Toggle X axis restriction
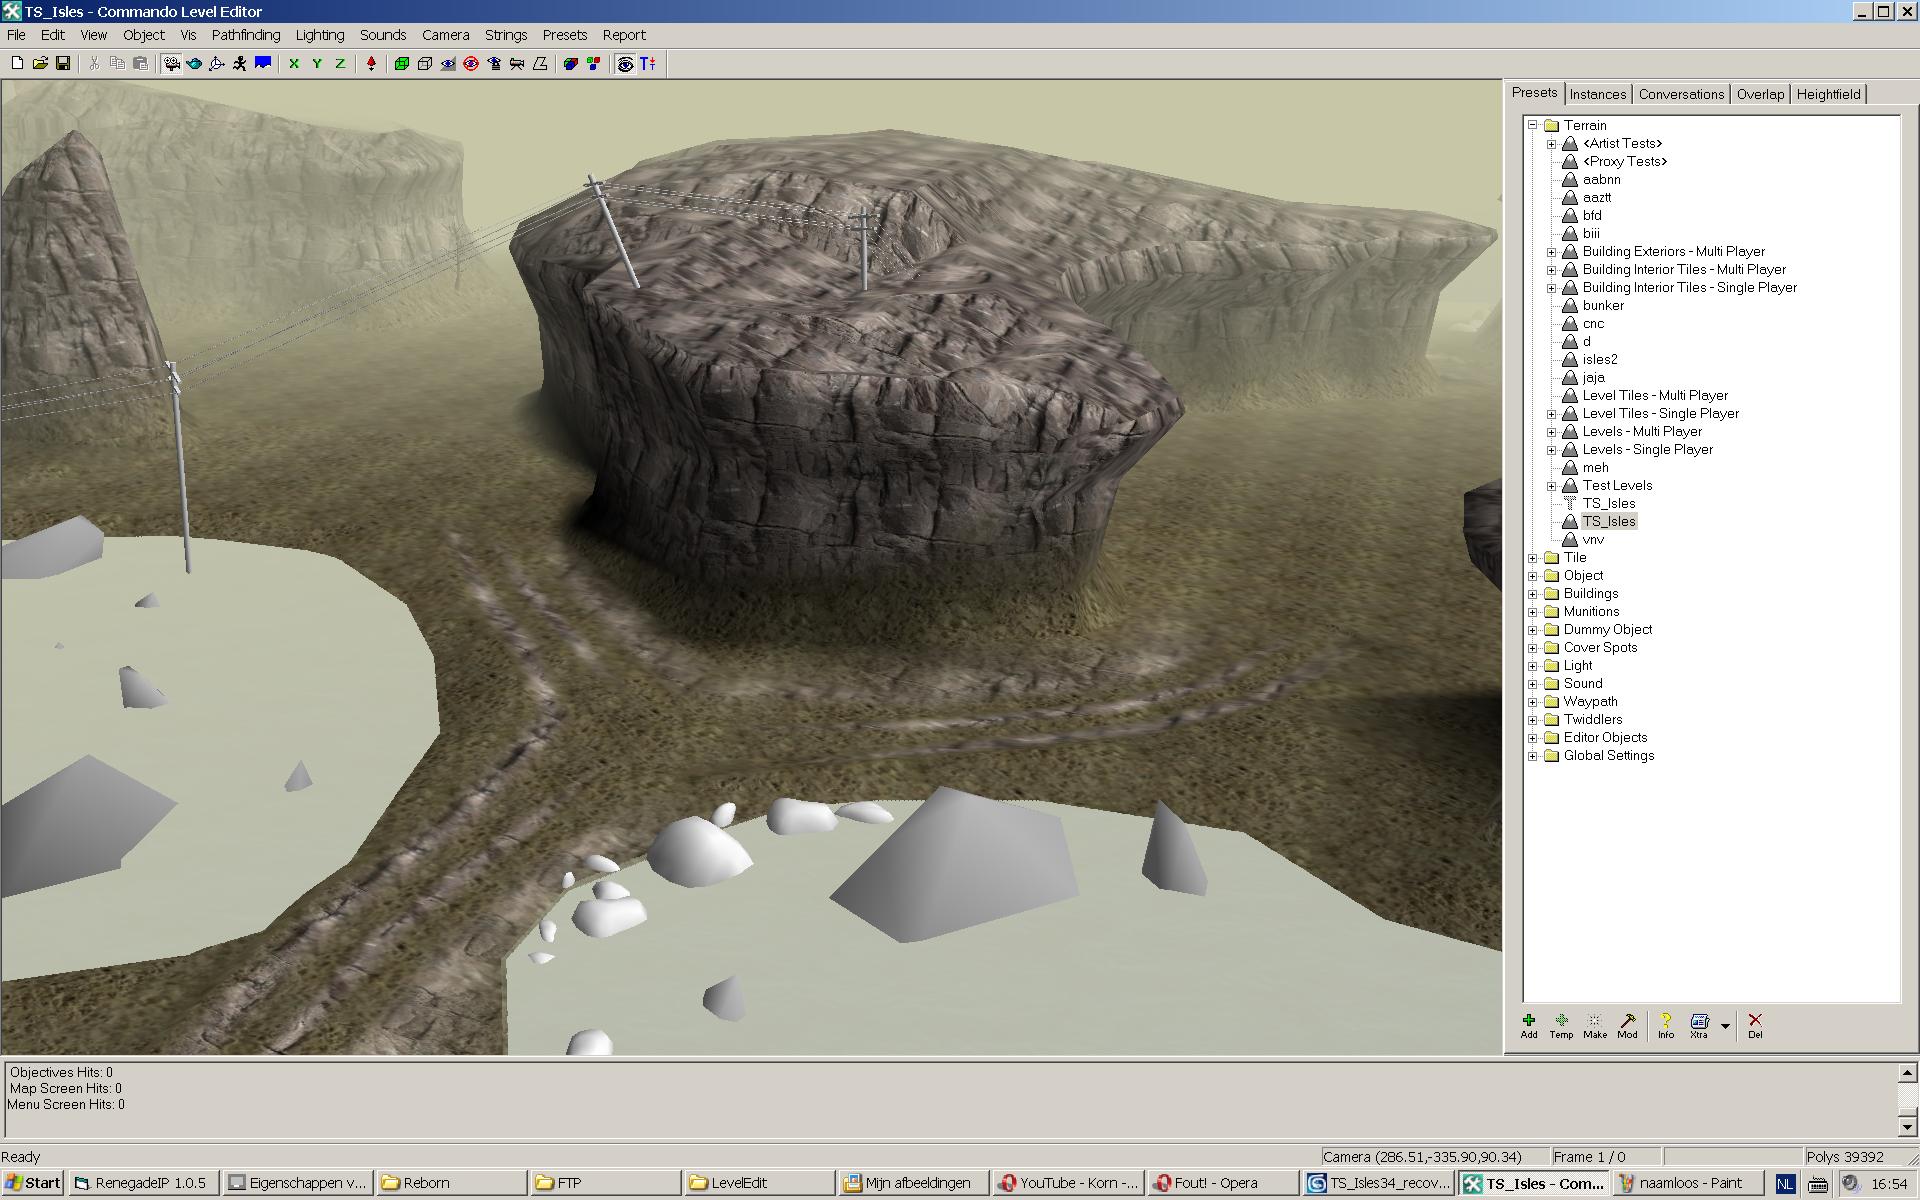The width and height of the screenshot is (1920, 1200). coord(294,64)
